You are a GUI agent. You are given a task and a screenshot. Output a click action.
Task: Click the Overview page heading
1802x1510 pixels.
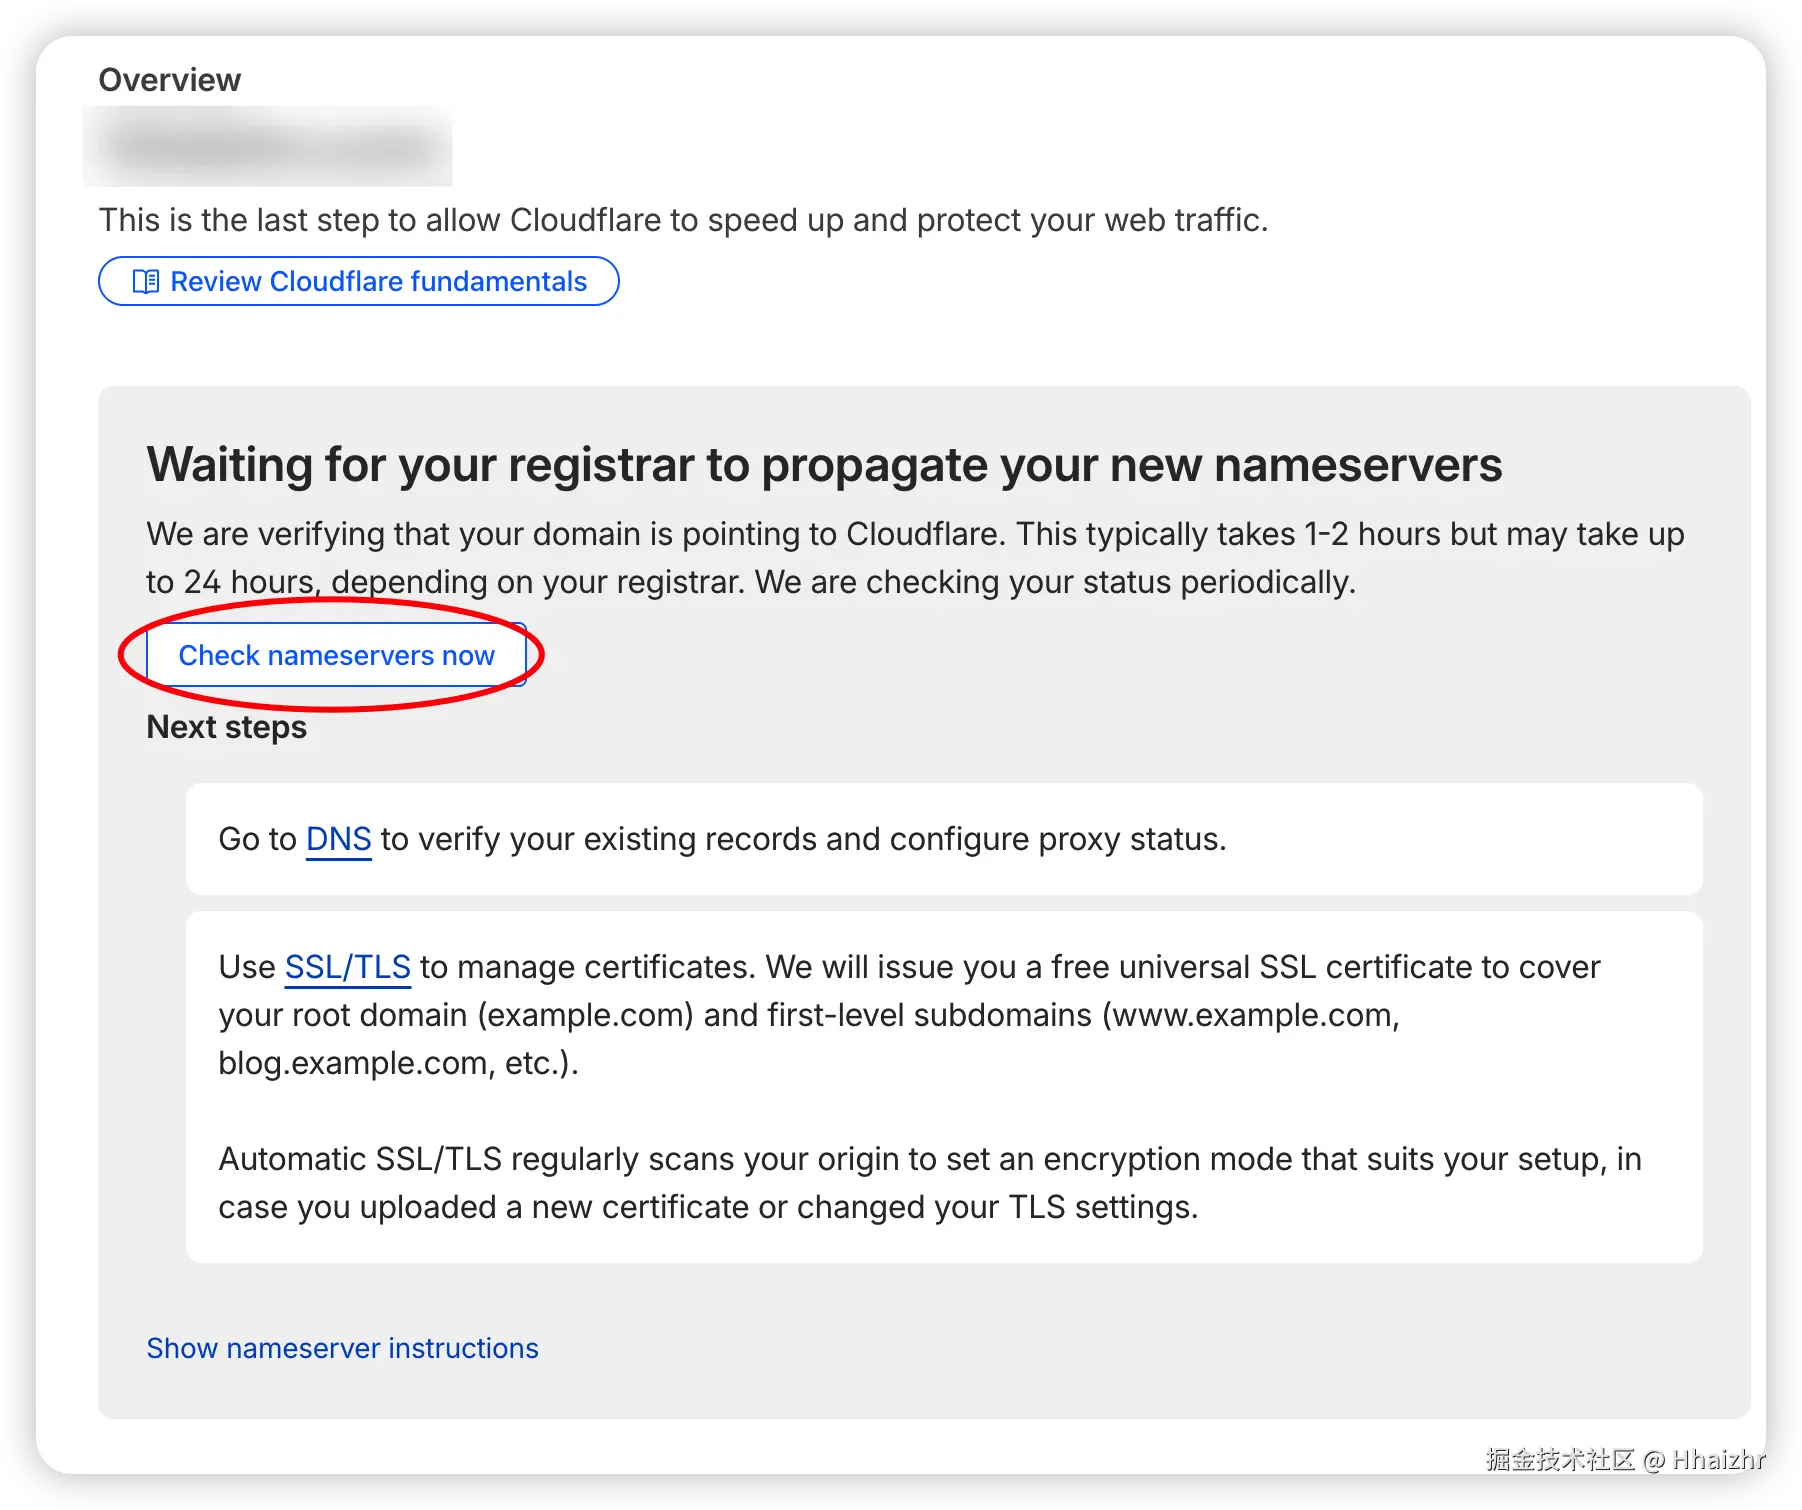170,80
